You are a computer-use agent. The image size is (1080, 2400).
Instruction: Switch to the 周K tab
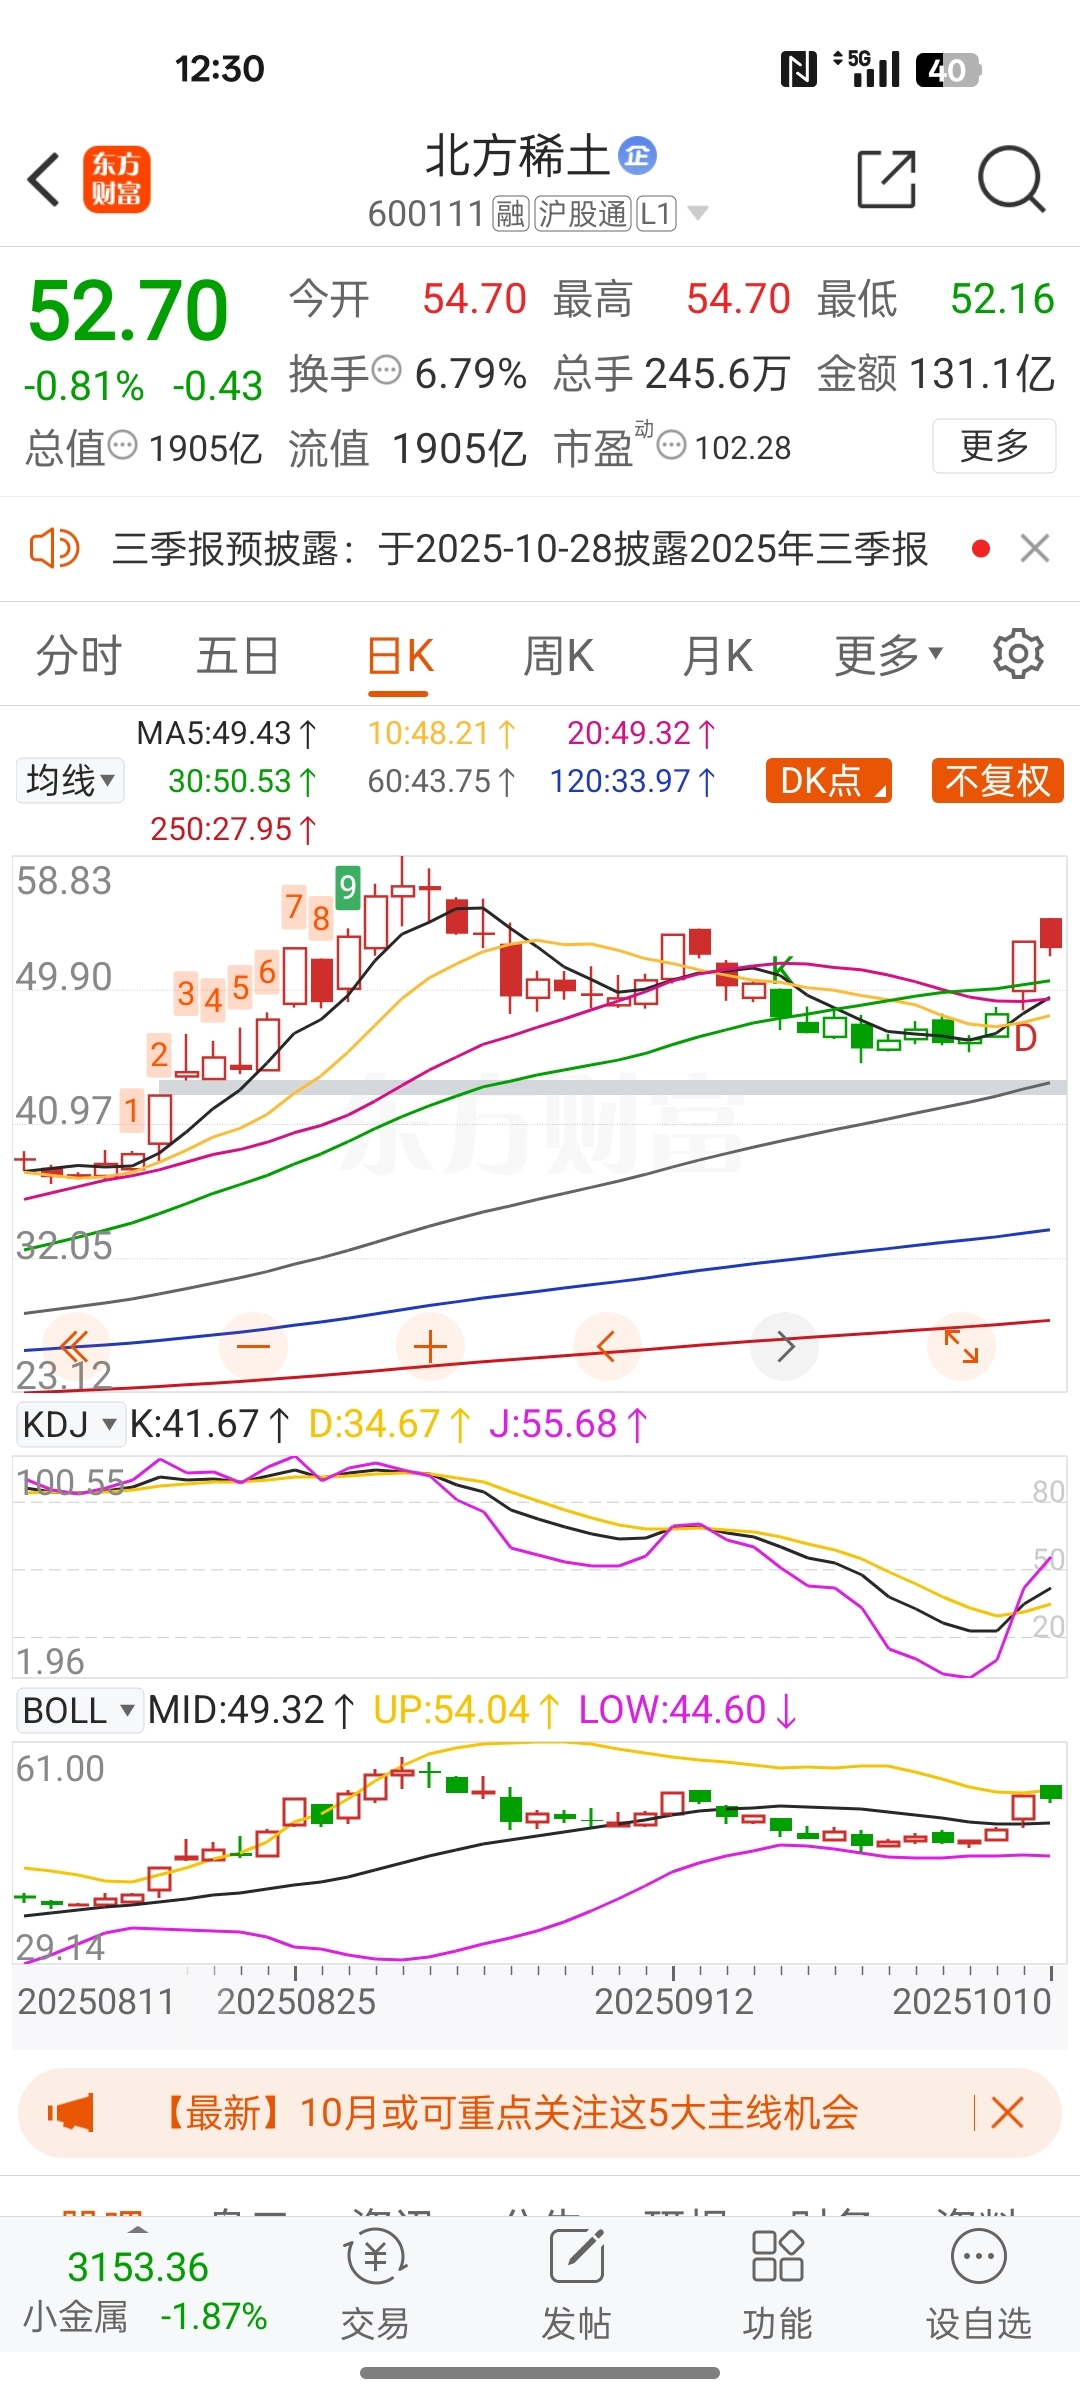pos(559,656)
